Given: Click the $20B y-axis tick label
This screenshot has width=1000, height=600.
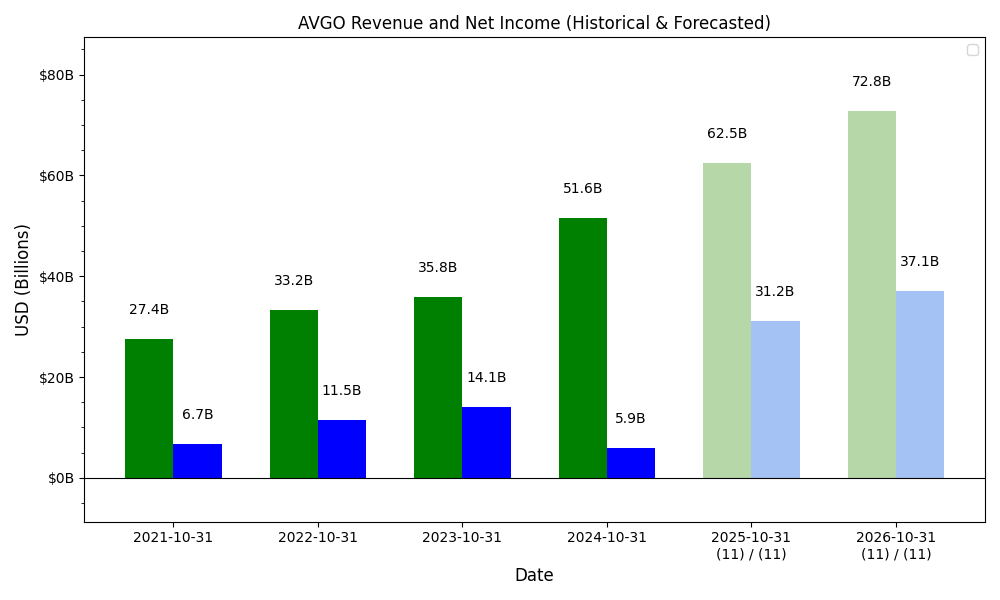Looking at the screenshot, I should [x=57, y=377].
